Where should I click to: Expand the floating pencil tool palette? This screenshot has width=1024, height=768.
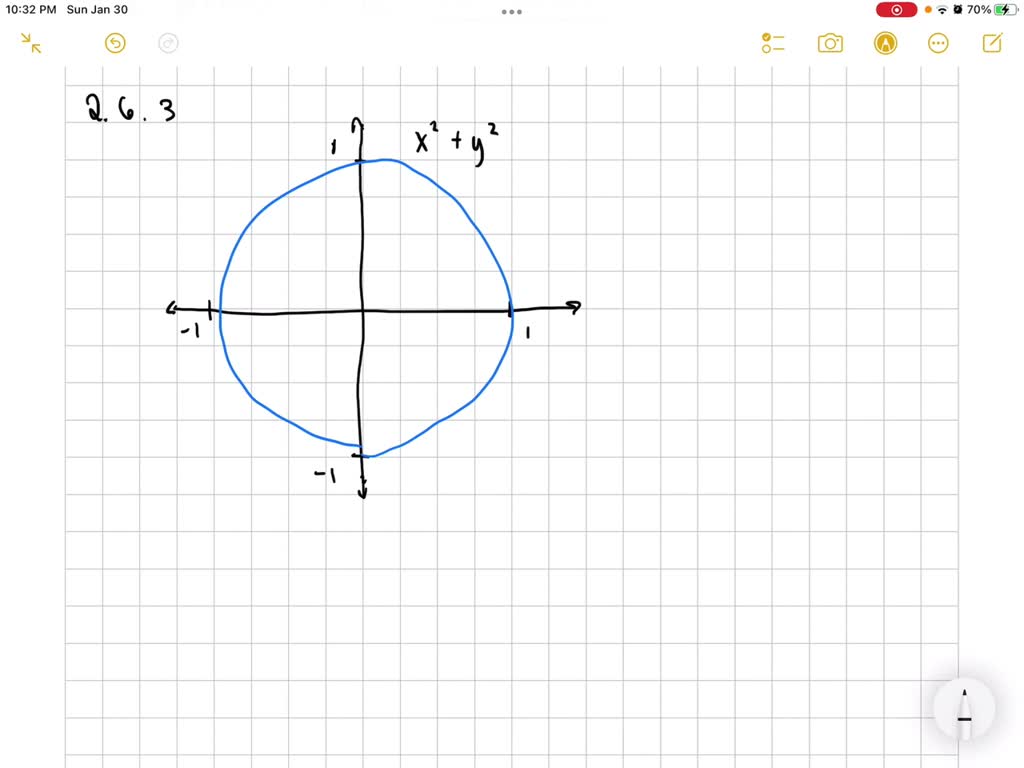click(963, 710)
